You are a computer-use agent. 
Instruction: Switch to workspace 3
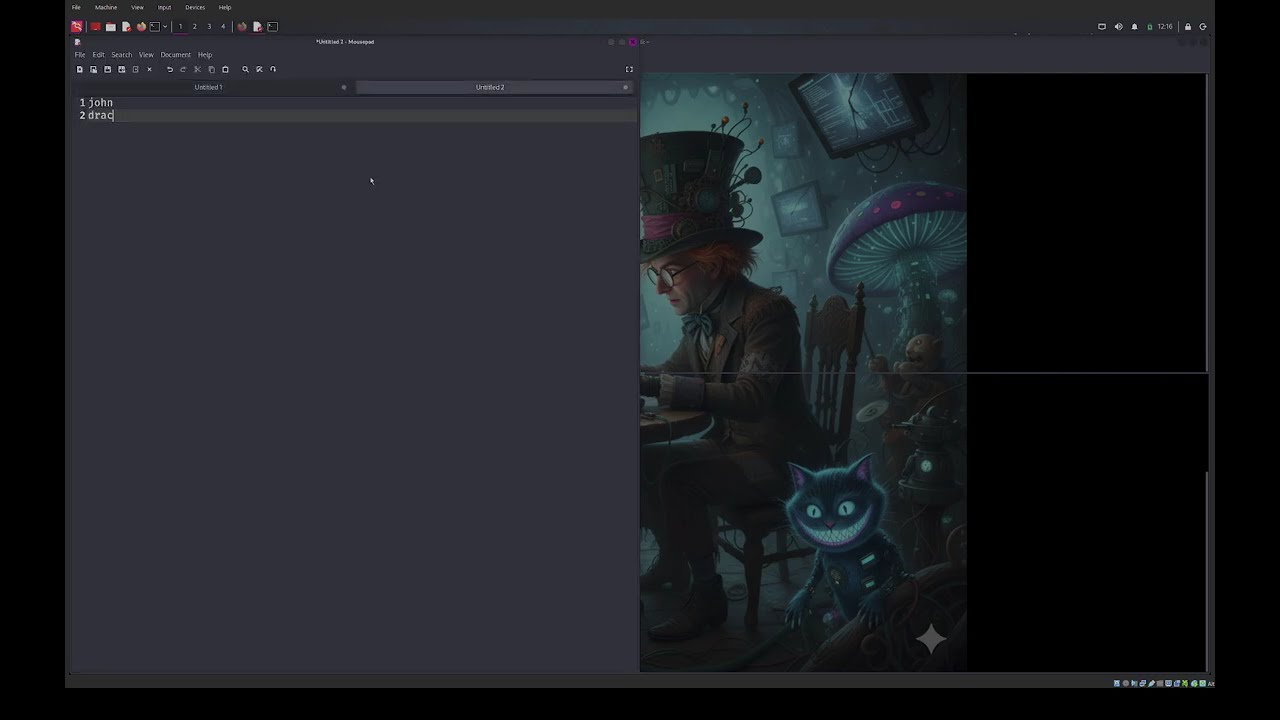pos(209,26)
